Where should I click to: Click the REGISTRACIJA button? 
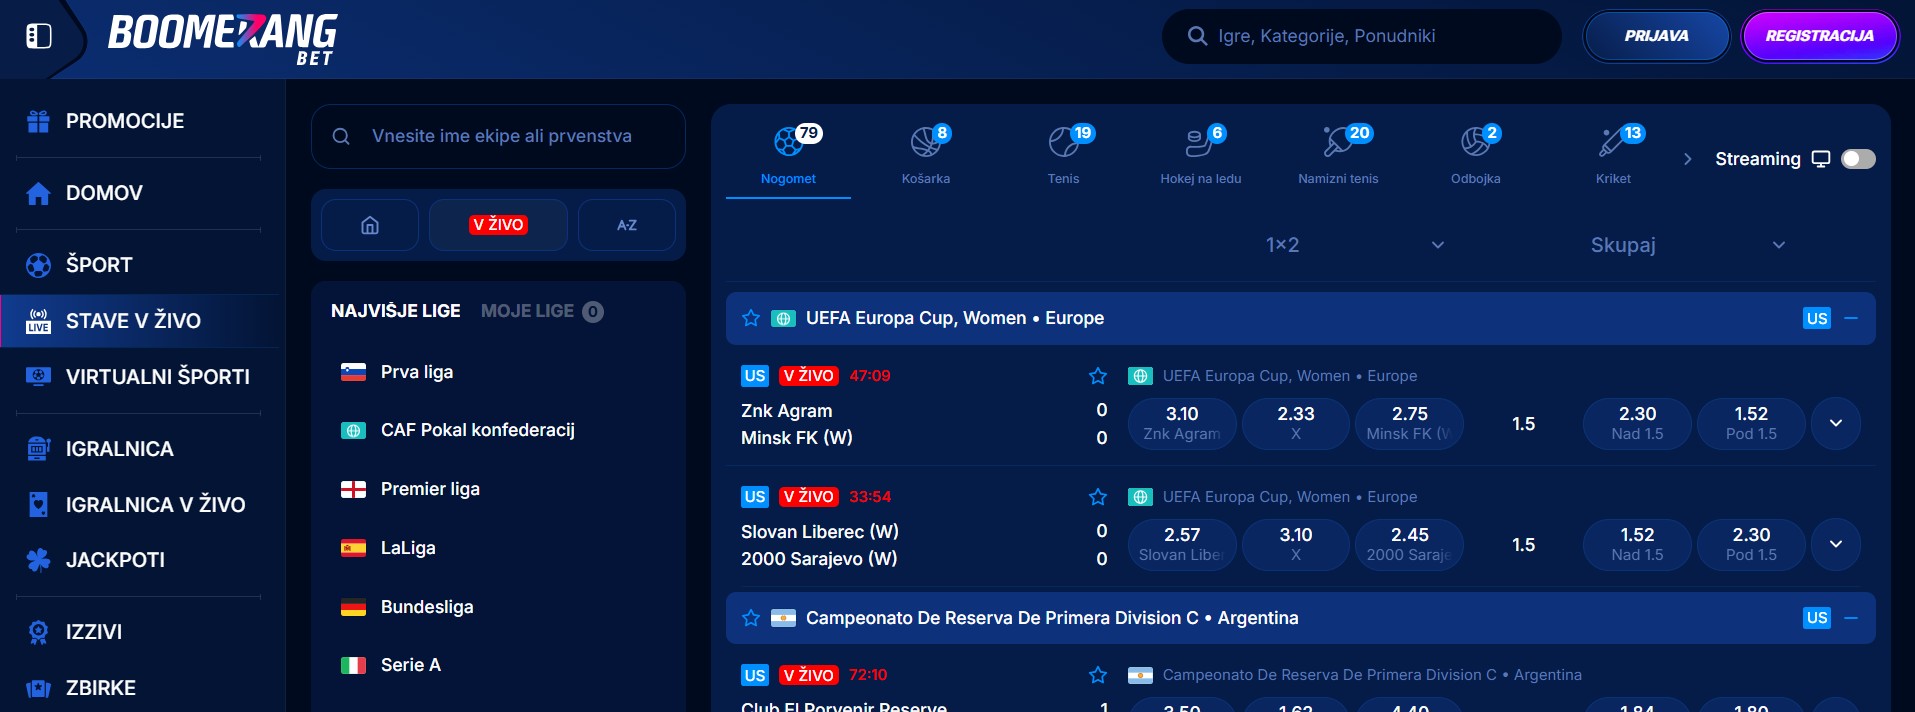coord(1819,36)
